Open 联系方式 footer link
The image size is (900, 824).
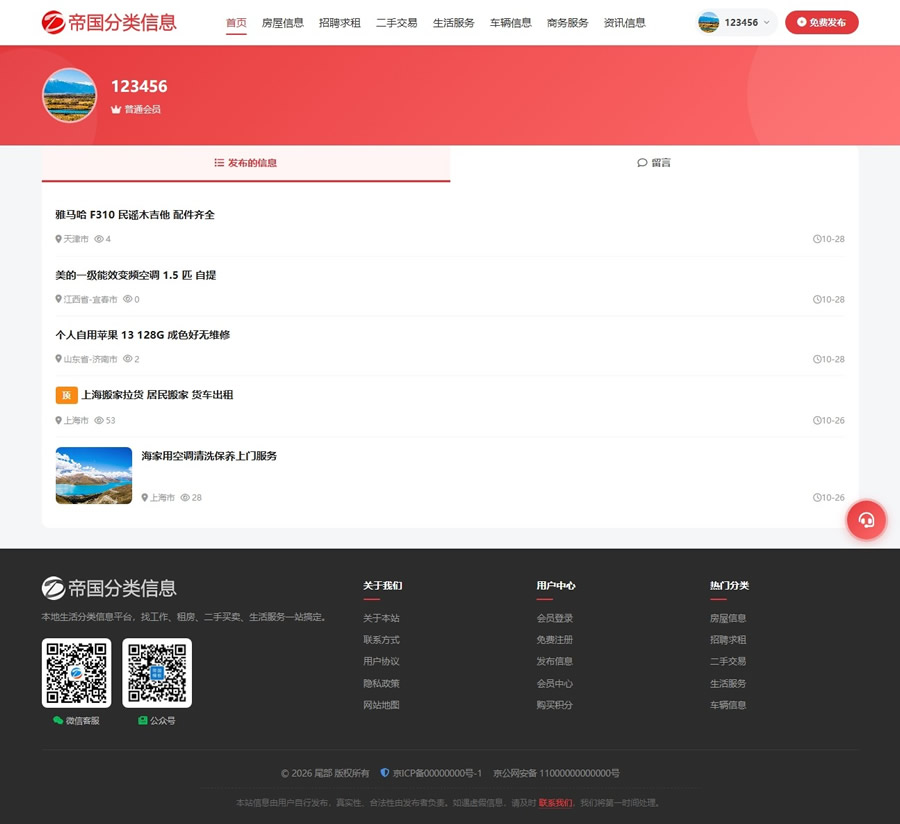coord(381,640)
